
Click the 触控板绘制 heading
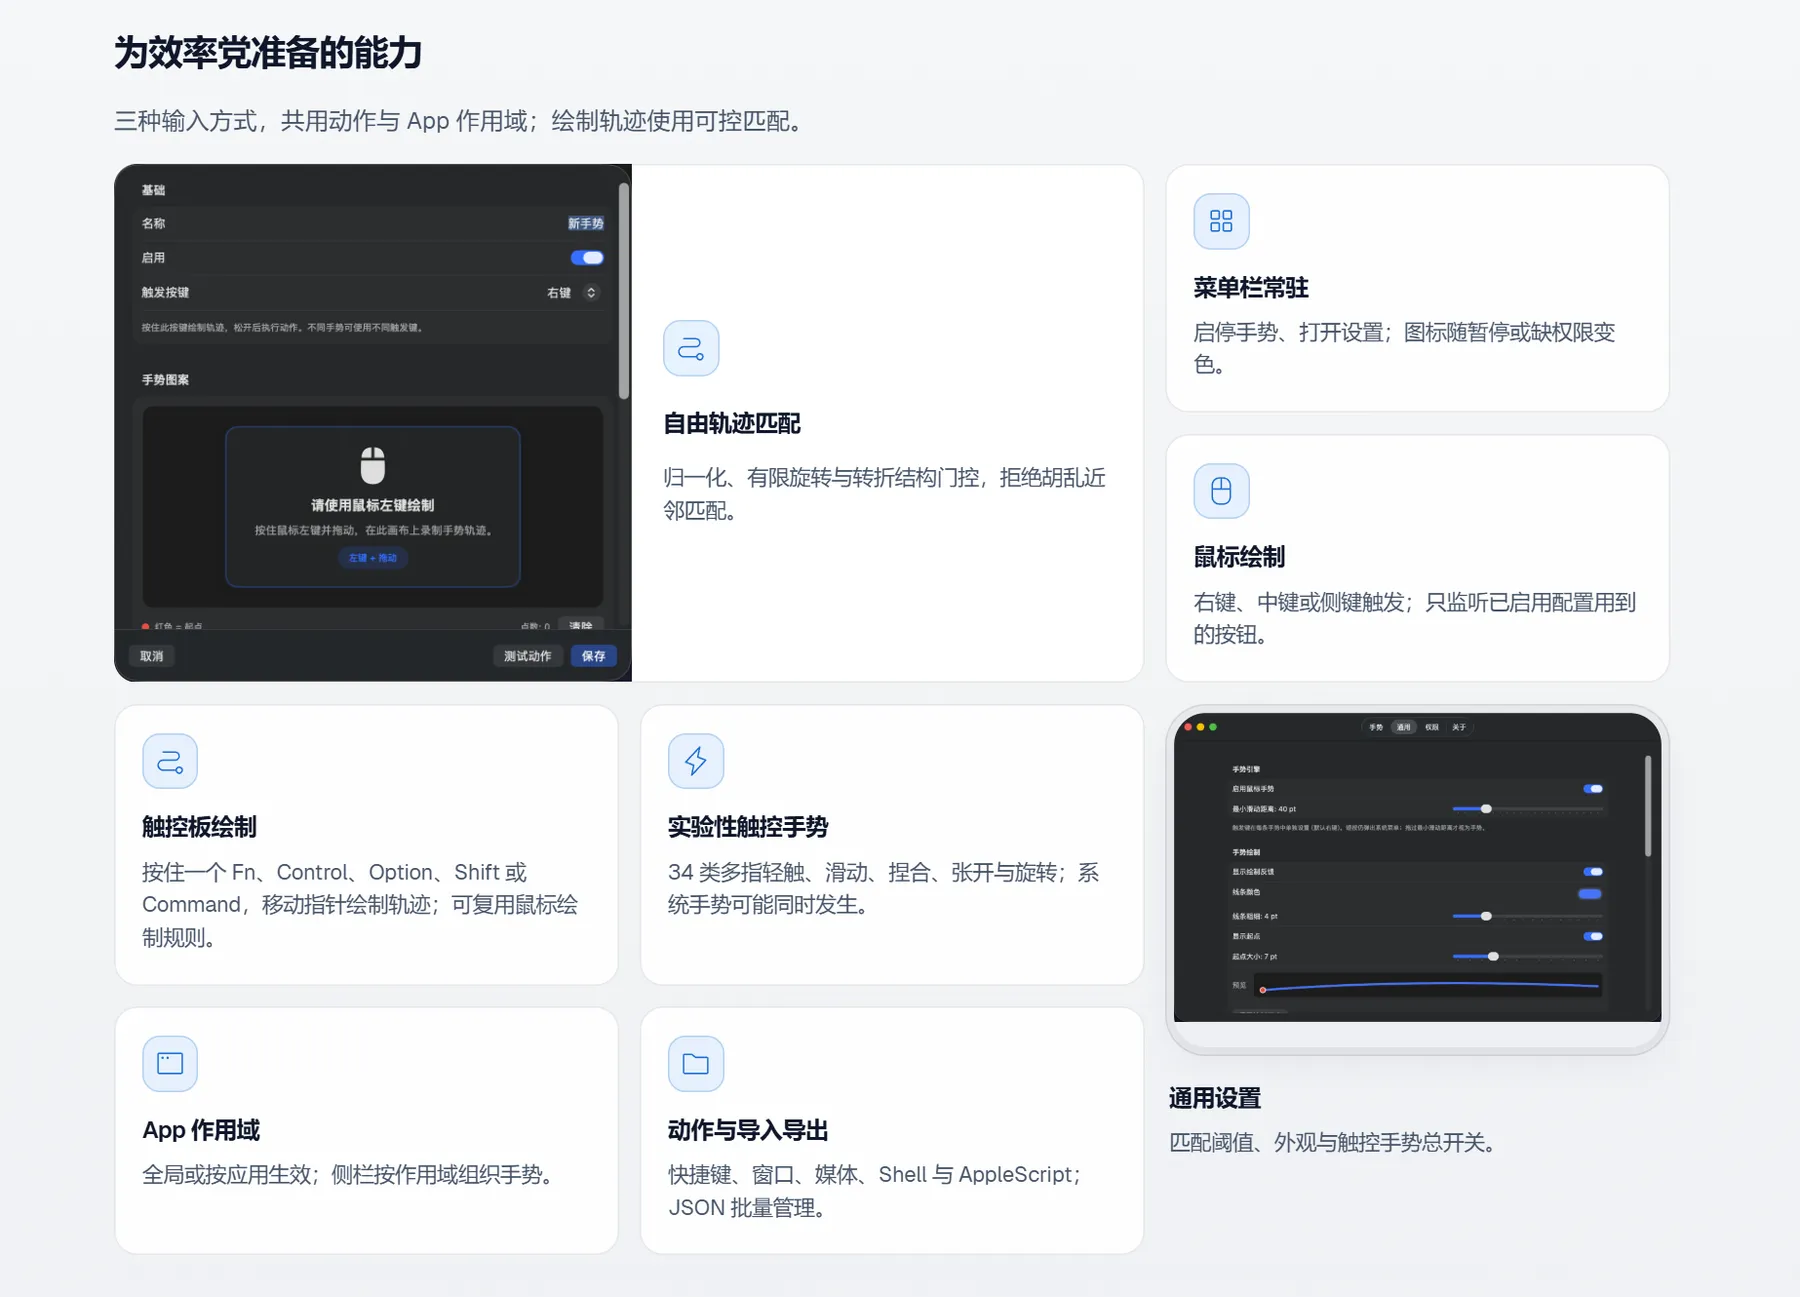[x=199, y=828]
